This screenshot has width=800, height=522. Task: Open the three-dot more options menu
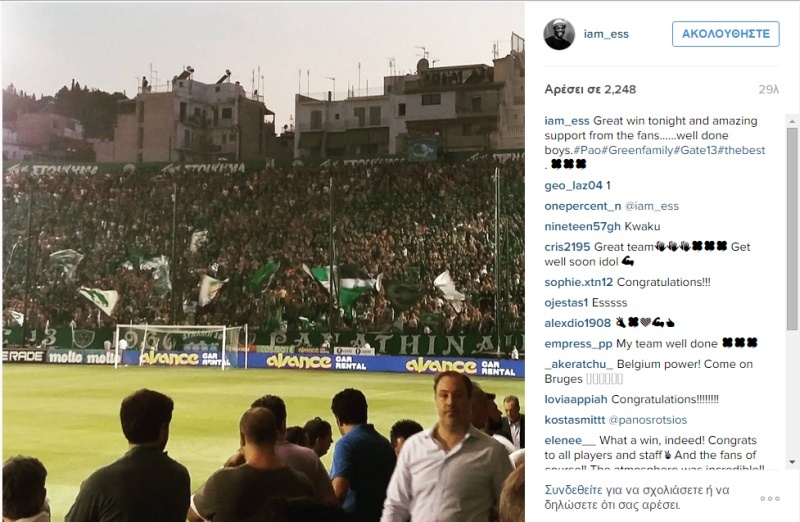coord(769,499)
